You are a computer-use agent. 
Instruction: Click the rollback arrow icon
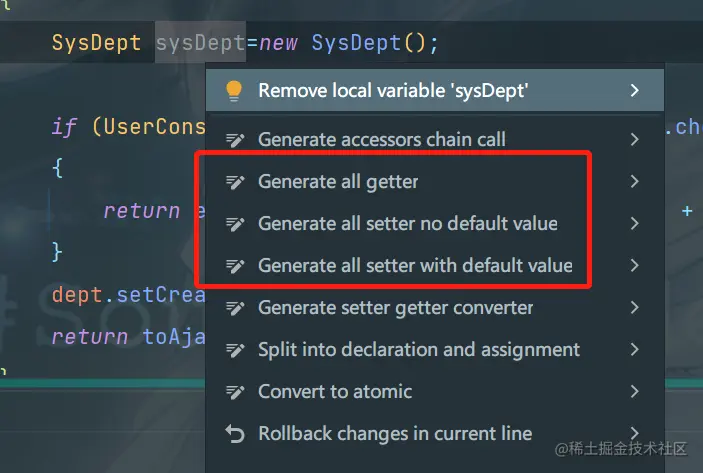pos(235,434)
